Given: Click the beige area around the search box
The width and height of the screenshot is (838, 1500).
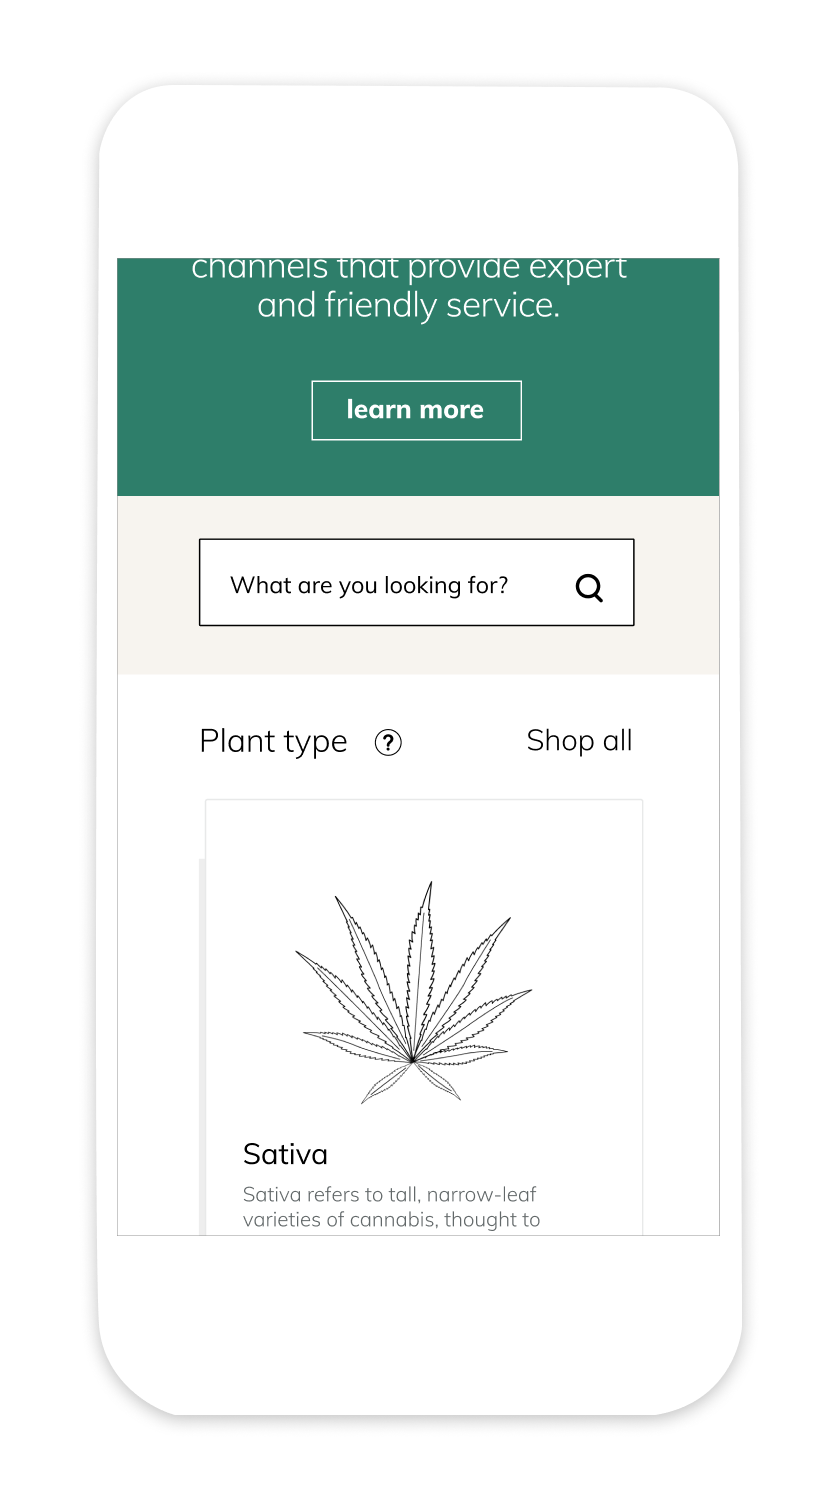Looking at the screenshot, I should click(418, 651).
